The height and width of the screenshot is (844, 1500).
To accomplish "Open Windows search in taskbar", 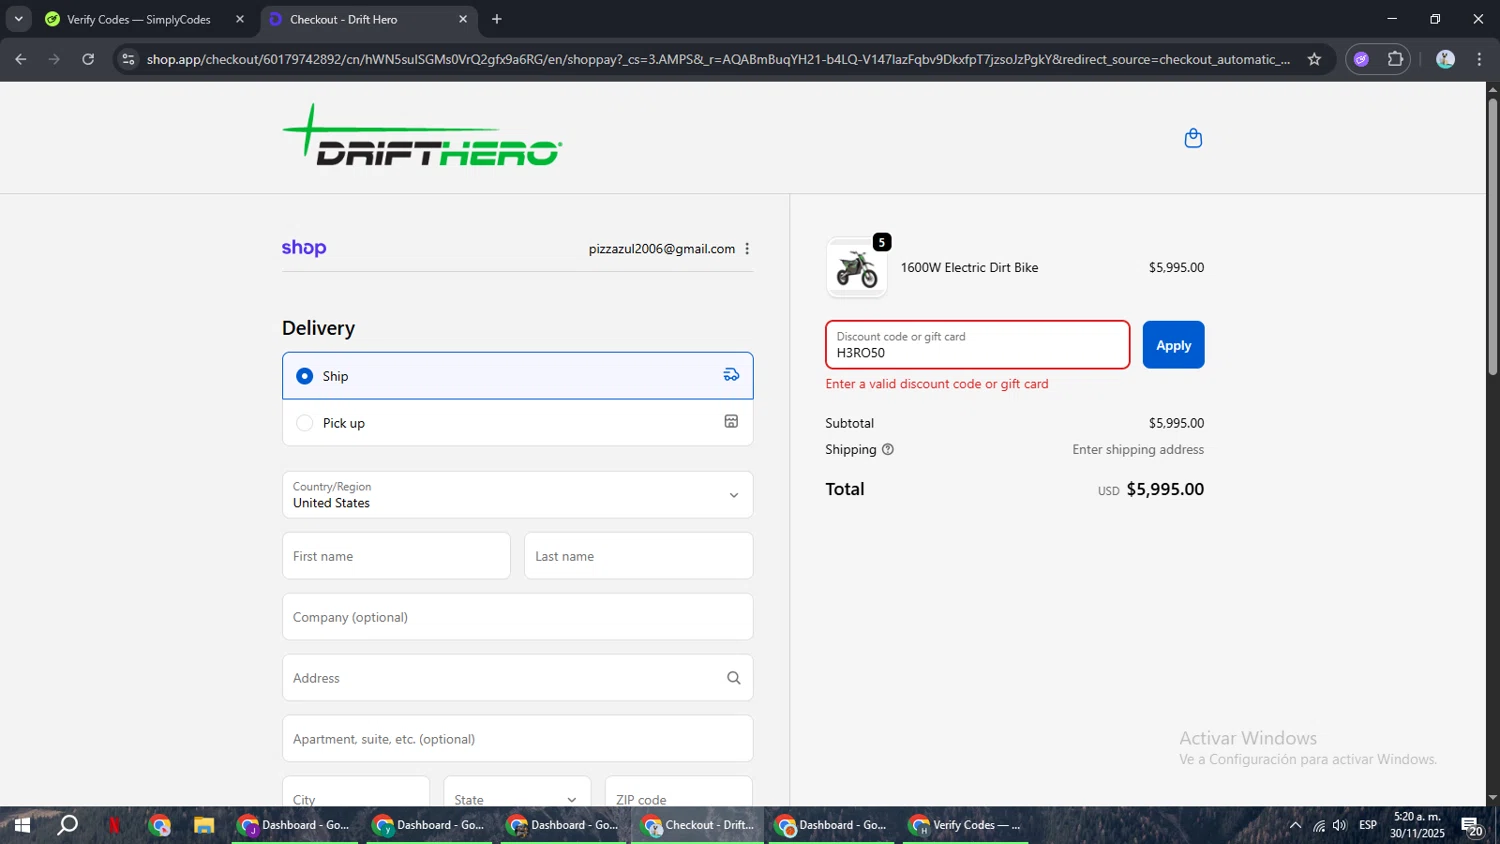I will coord(67,825).
